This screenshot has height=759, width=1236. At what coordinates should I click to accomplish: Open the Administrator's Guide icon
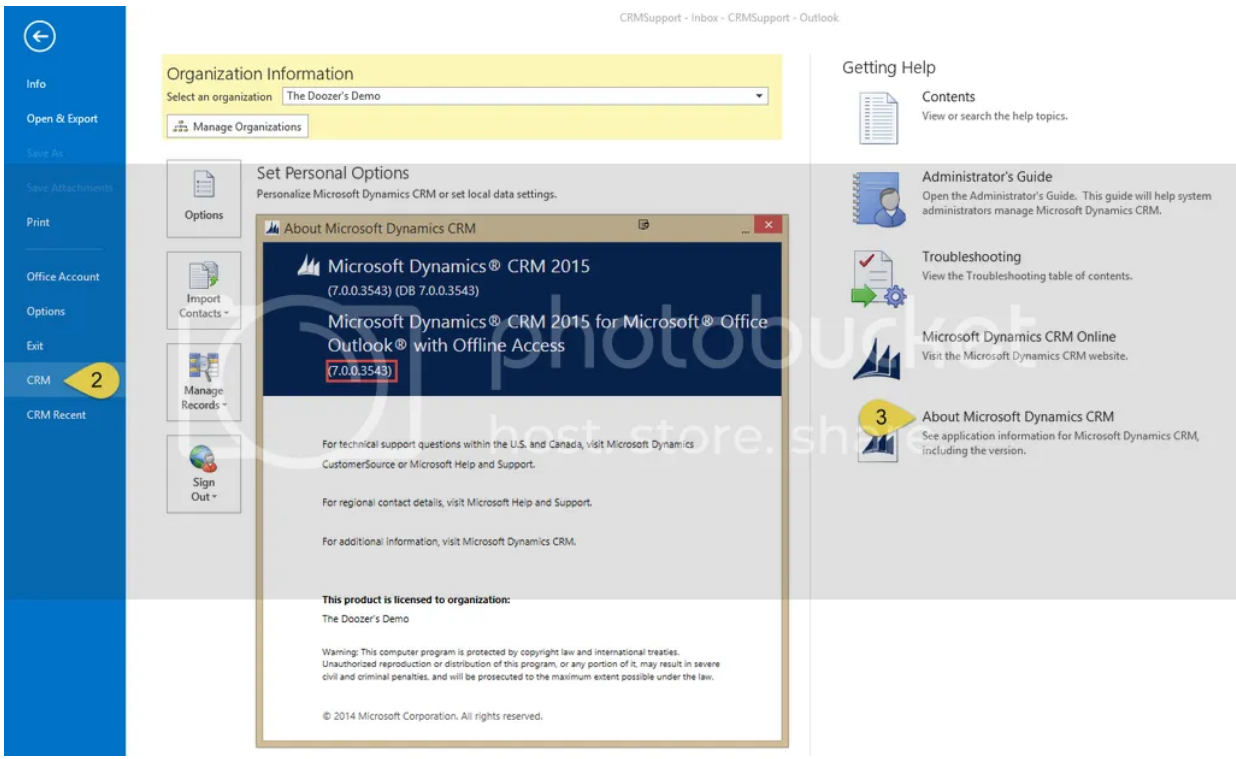(879, 198)
